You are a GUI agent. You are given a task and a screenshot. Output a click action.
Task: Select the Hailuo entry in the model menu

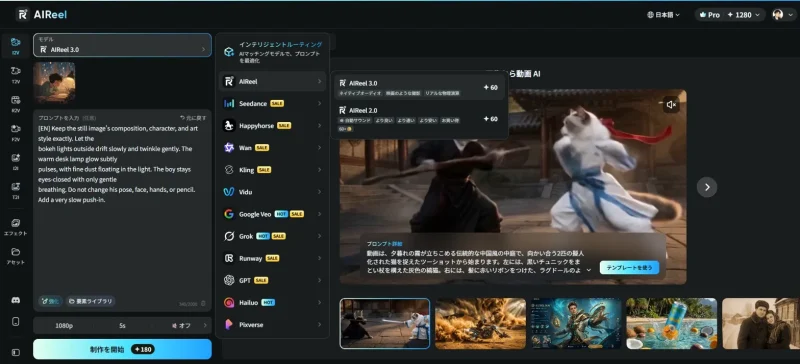point(272,303)
